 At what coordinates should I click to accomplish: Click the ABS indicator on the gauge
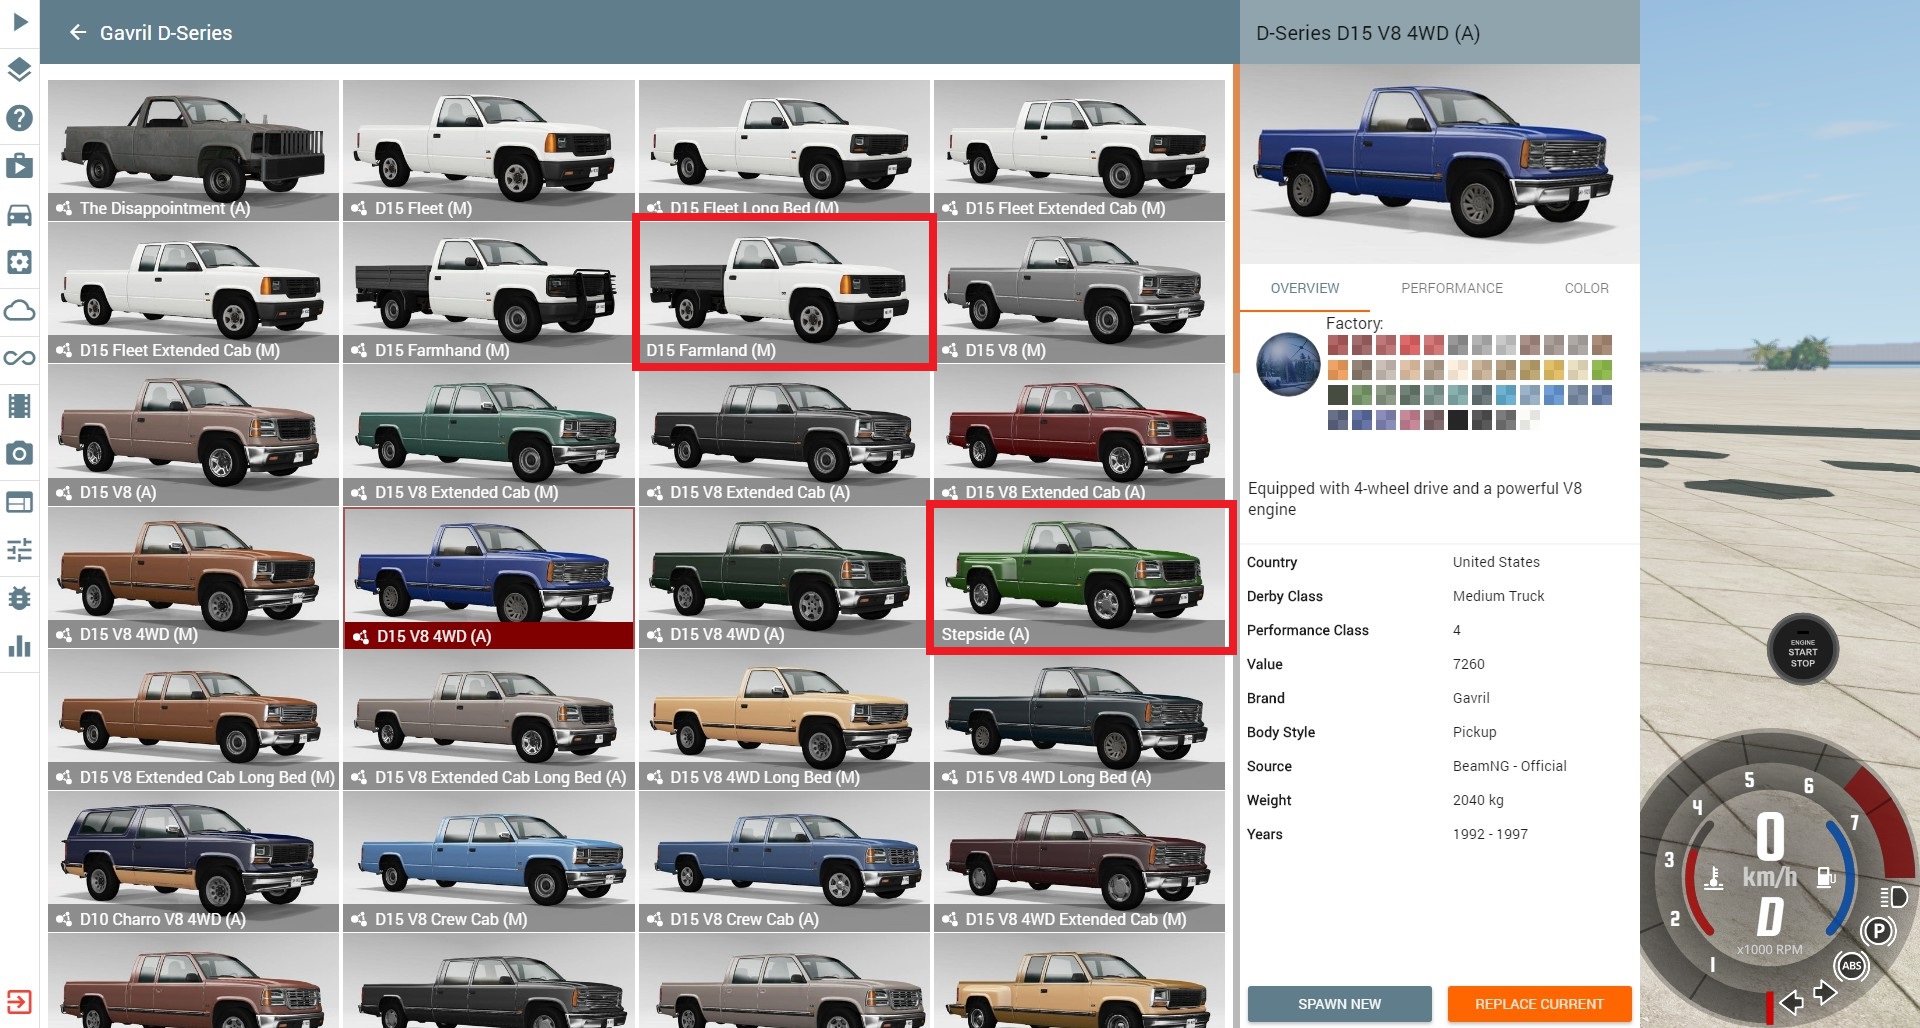(1851, 966)
